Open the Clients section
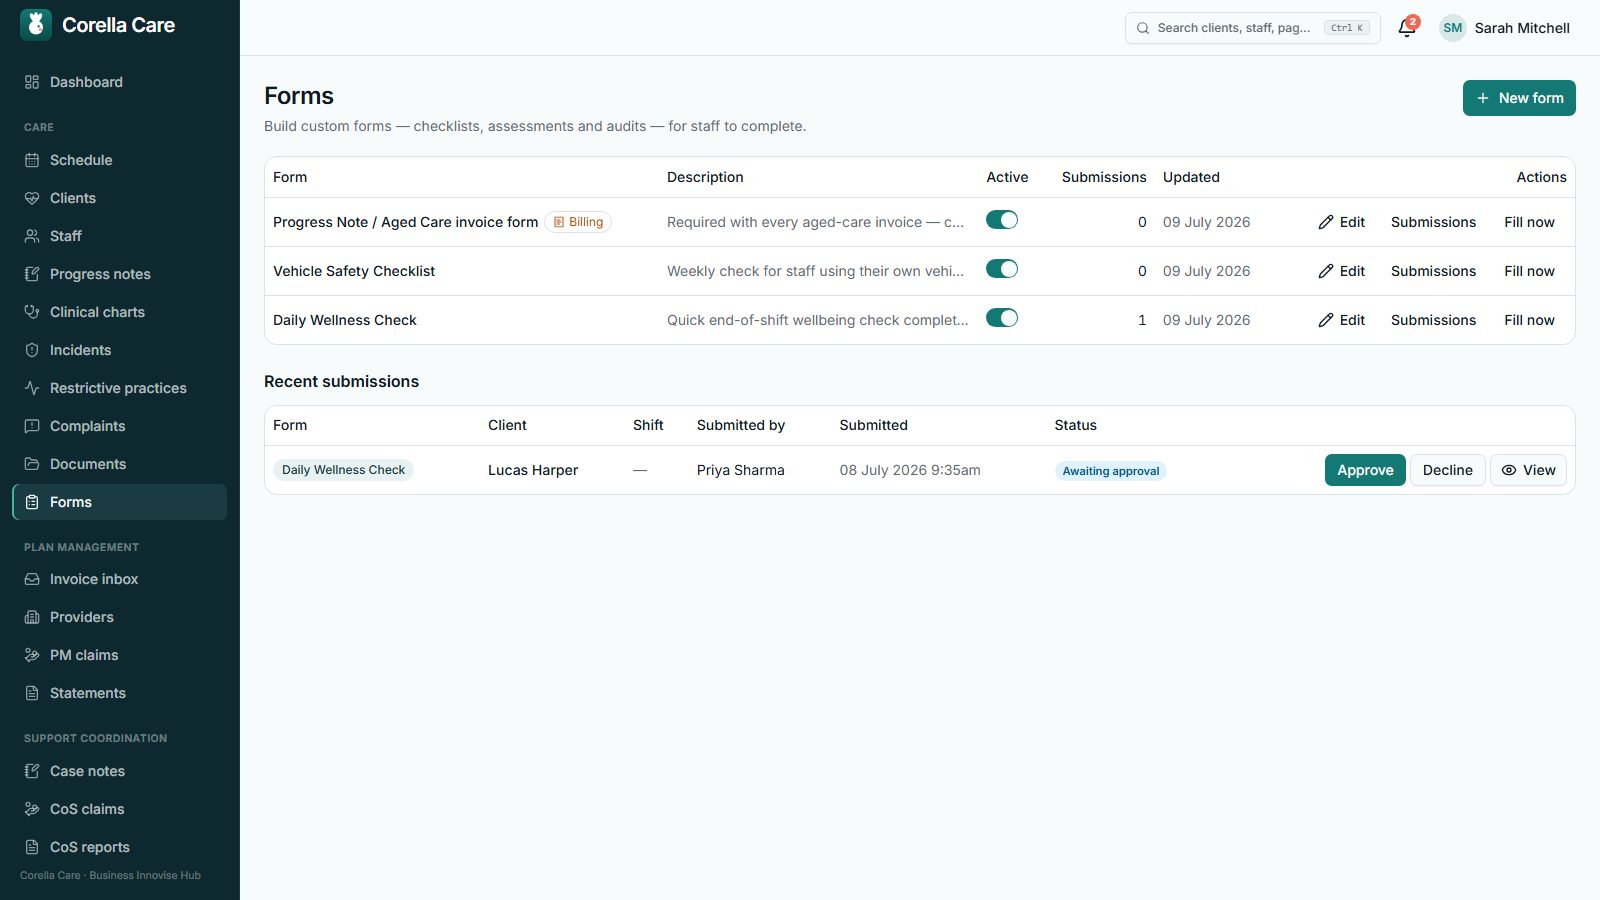 tap(119, 198)
